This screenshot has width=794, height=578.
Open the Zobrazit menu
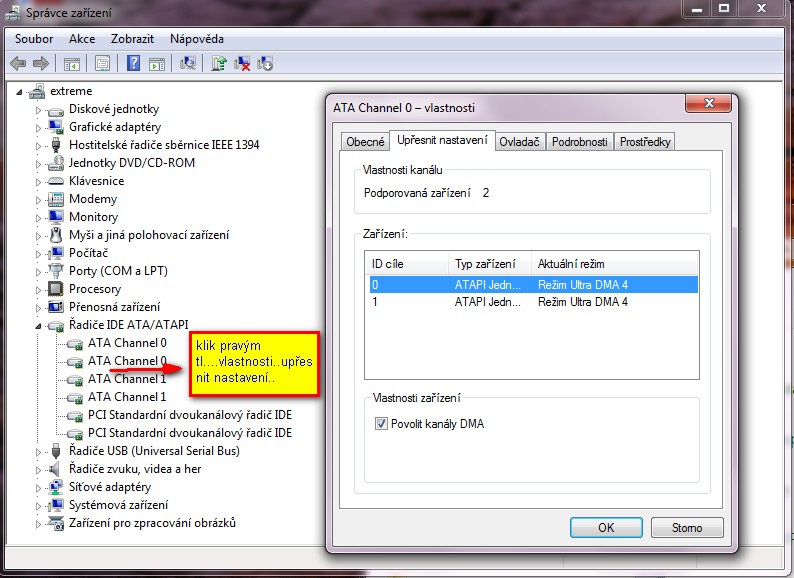[x=132, y=38]
